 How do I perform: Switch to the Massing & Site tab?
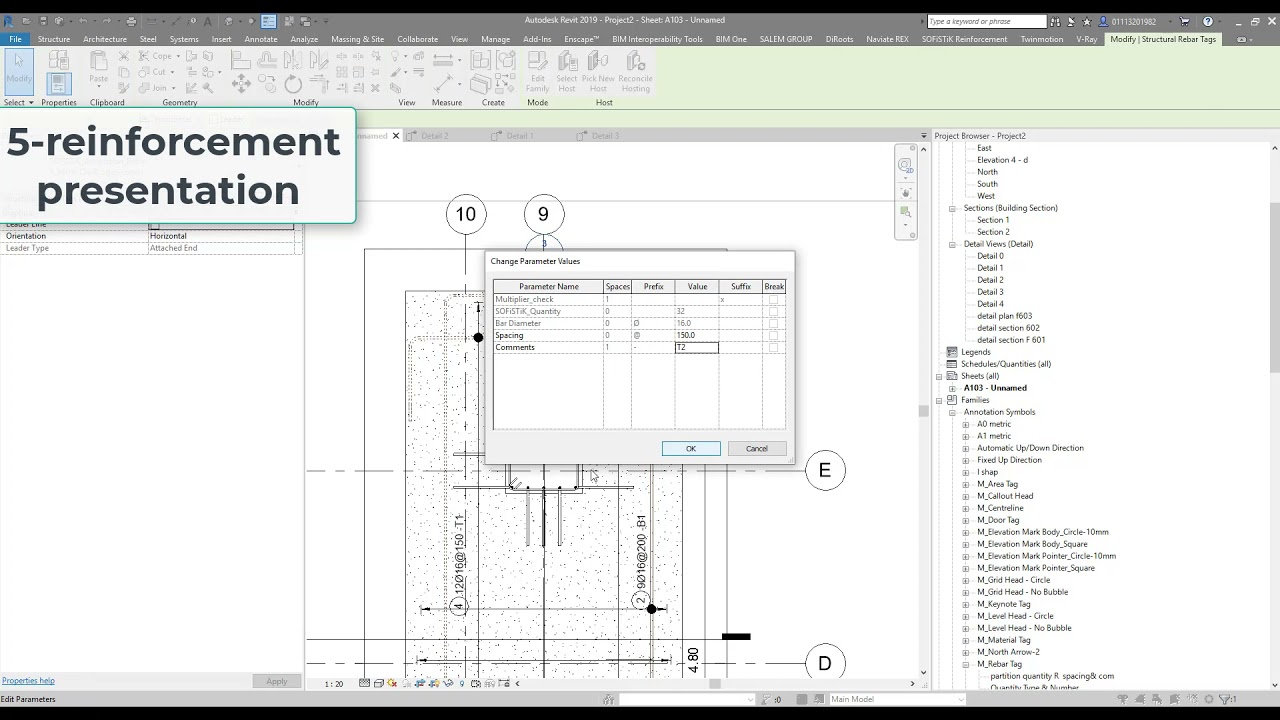point(357,39)
